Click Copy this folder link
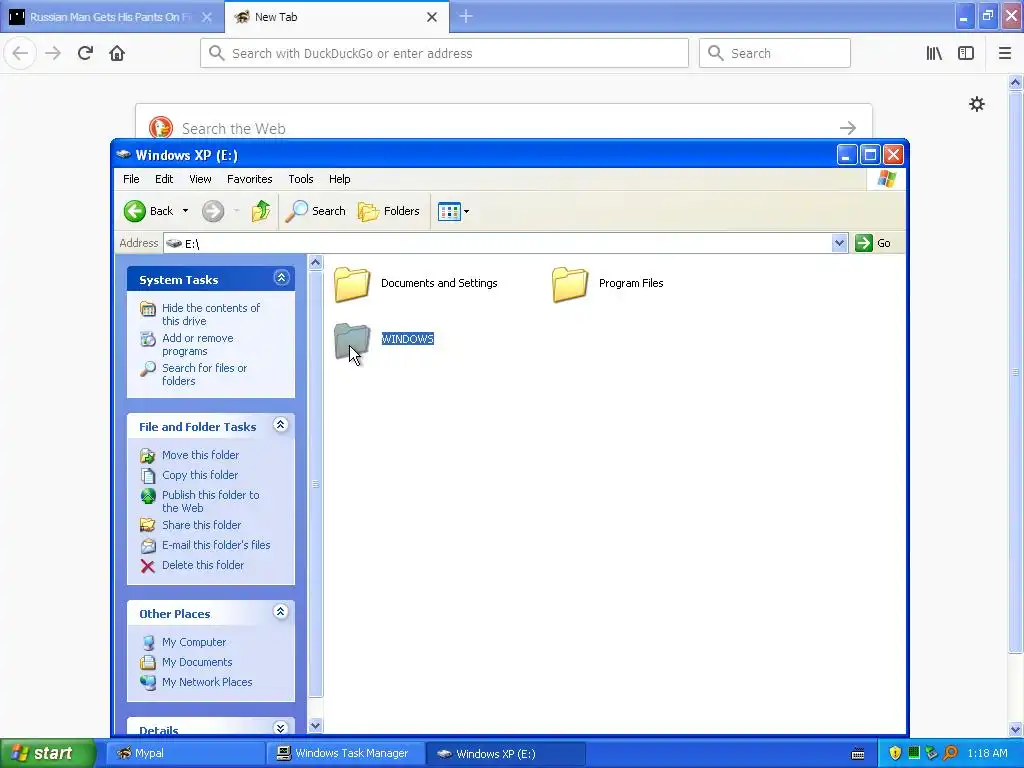Image resolution: width=1024 pixels, height=768 pixels. (x=200, y=475)
